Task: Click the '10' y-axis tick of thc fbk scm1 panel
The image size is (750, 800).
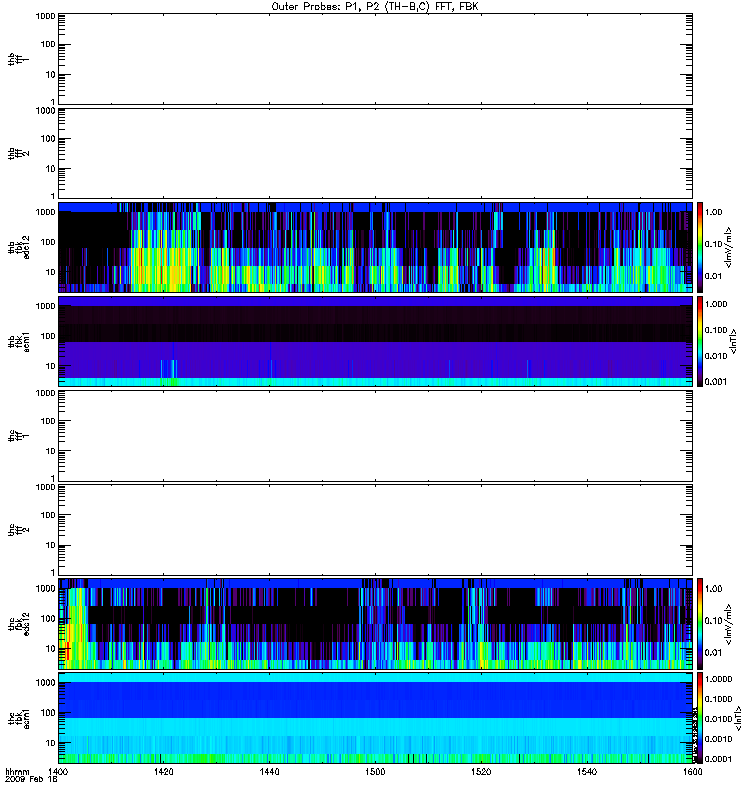Action: click(51, 743)
